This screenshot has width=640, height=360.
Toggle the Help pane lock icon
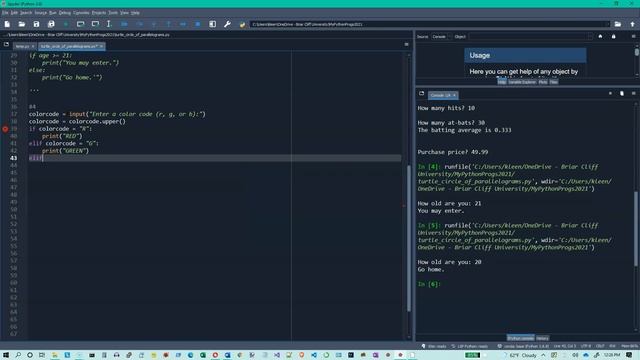[x=613, y=36]
